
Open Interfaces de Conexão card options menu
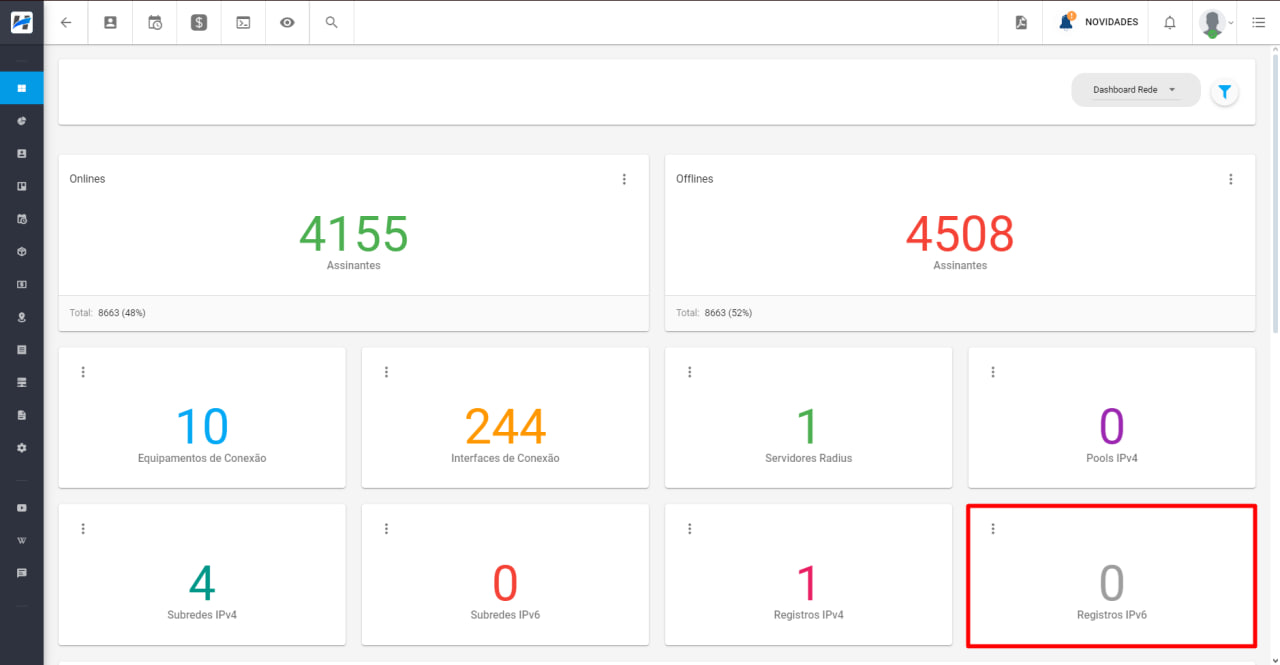386,372
